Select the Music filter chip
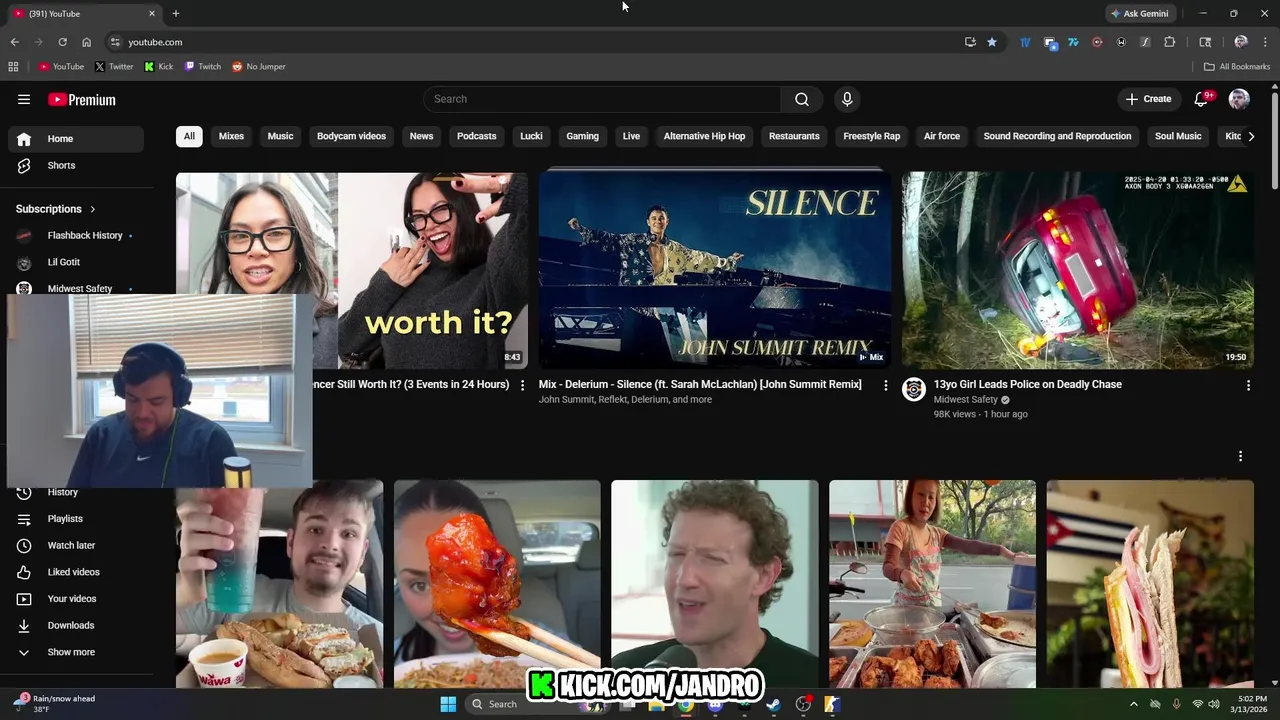Screen dimensions: 1280x720 280,136
